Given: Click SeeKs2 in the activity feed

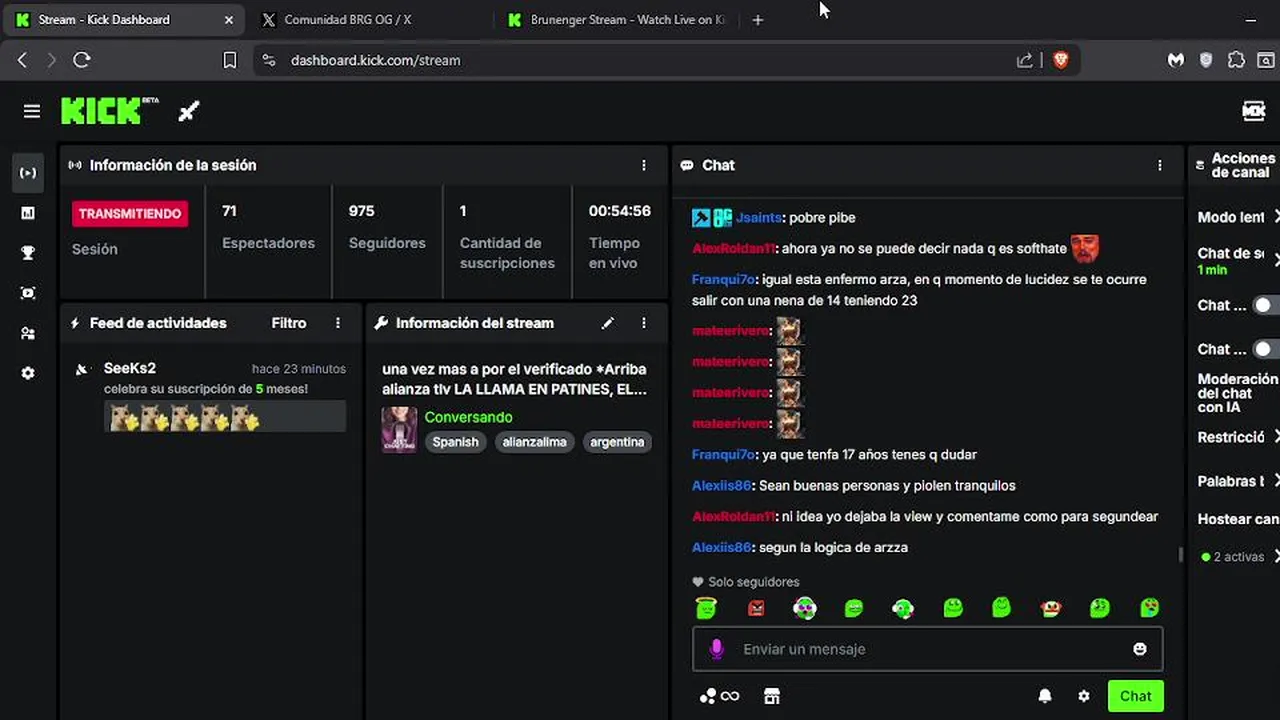Looking at the screenshot, I should tap(130, 368).
